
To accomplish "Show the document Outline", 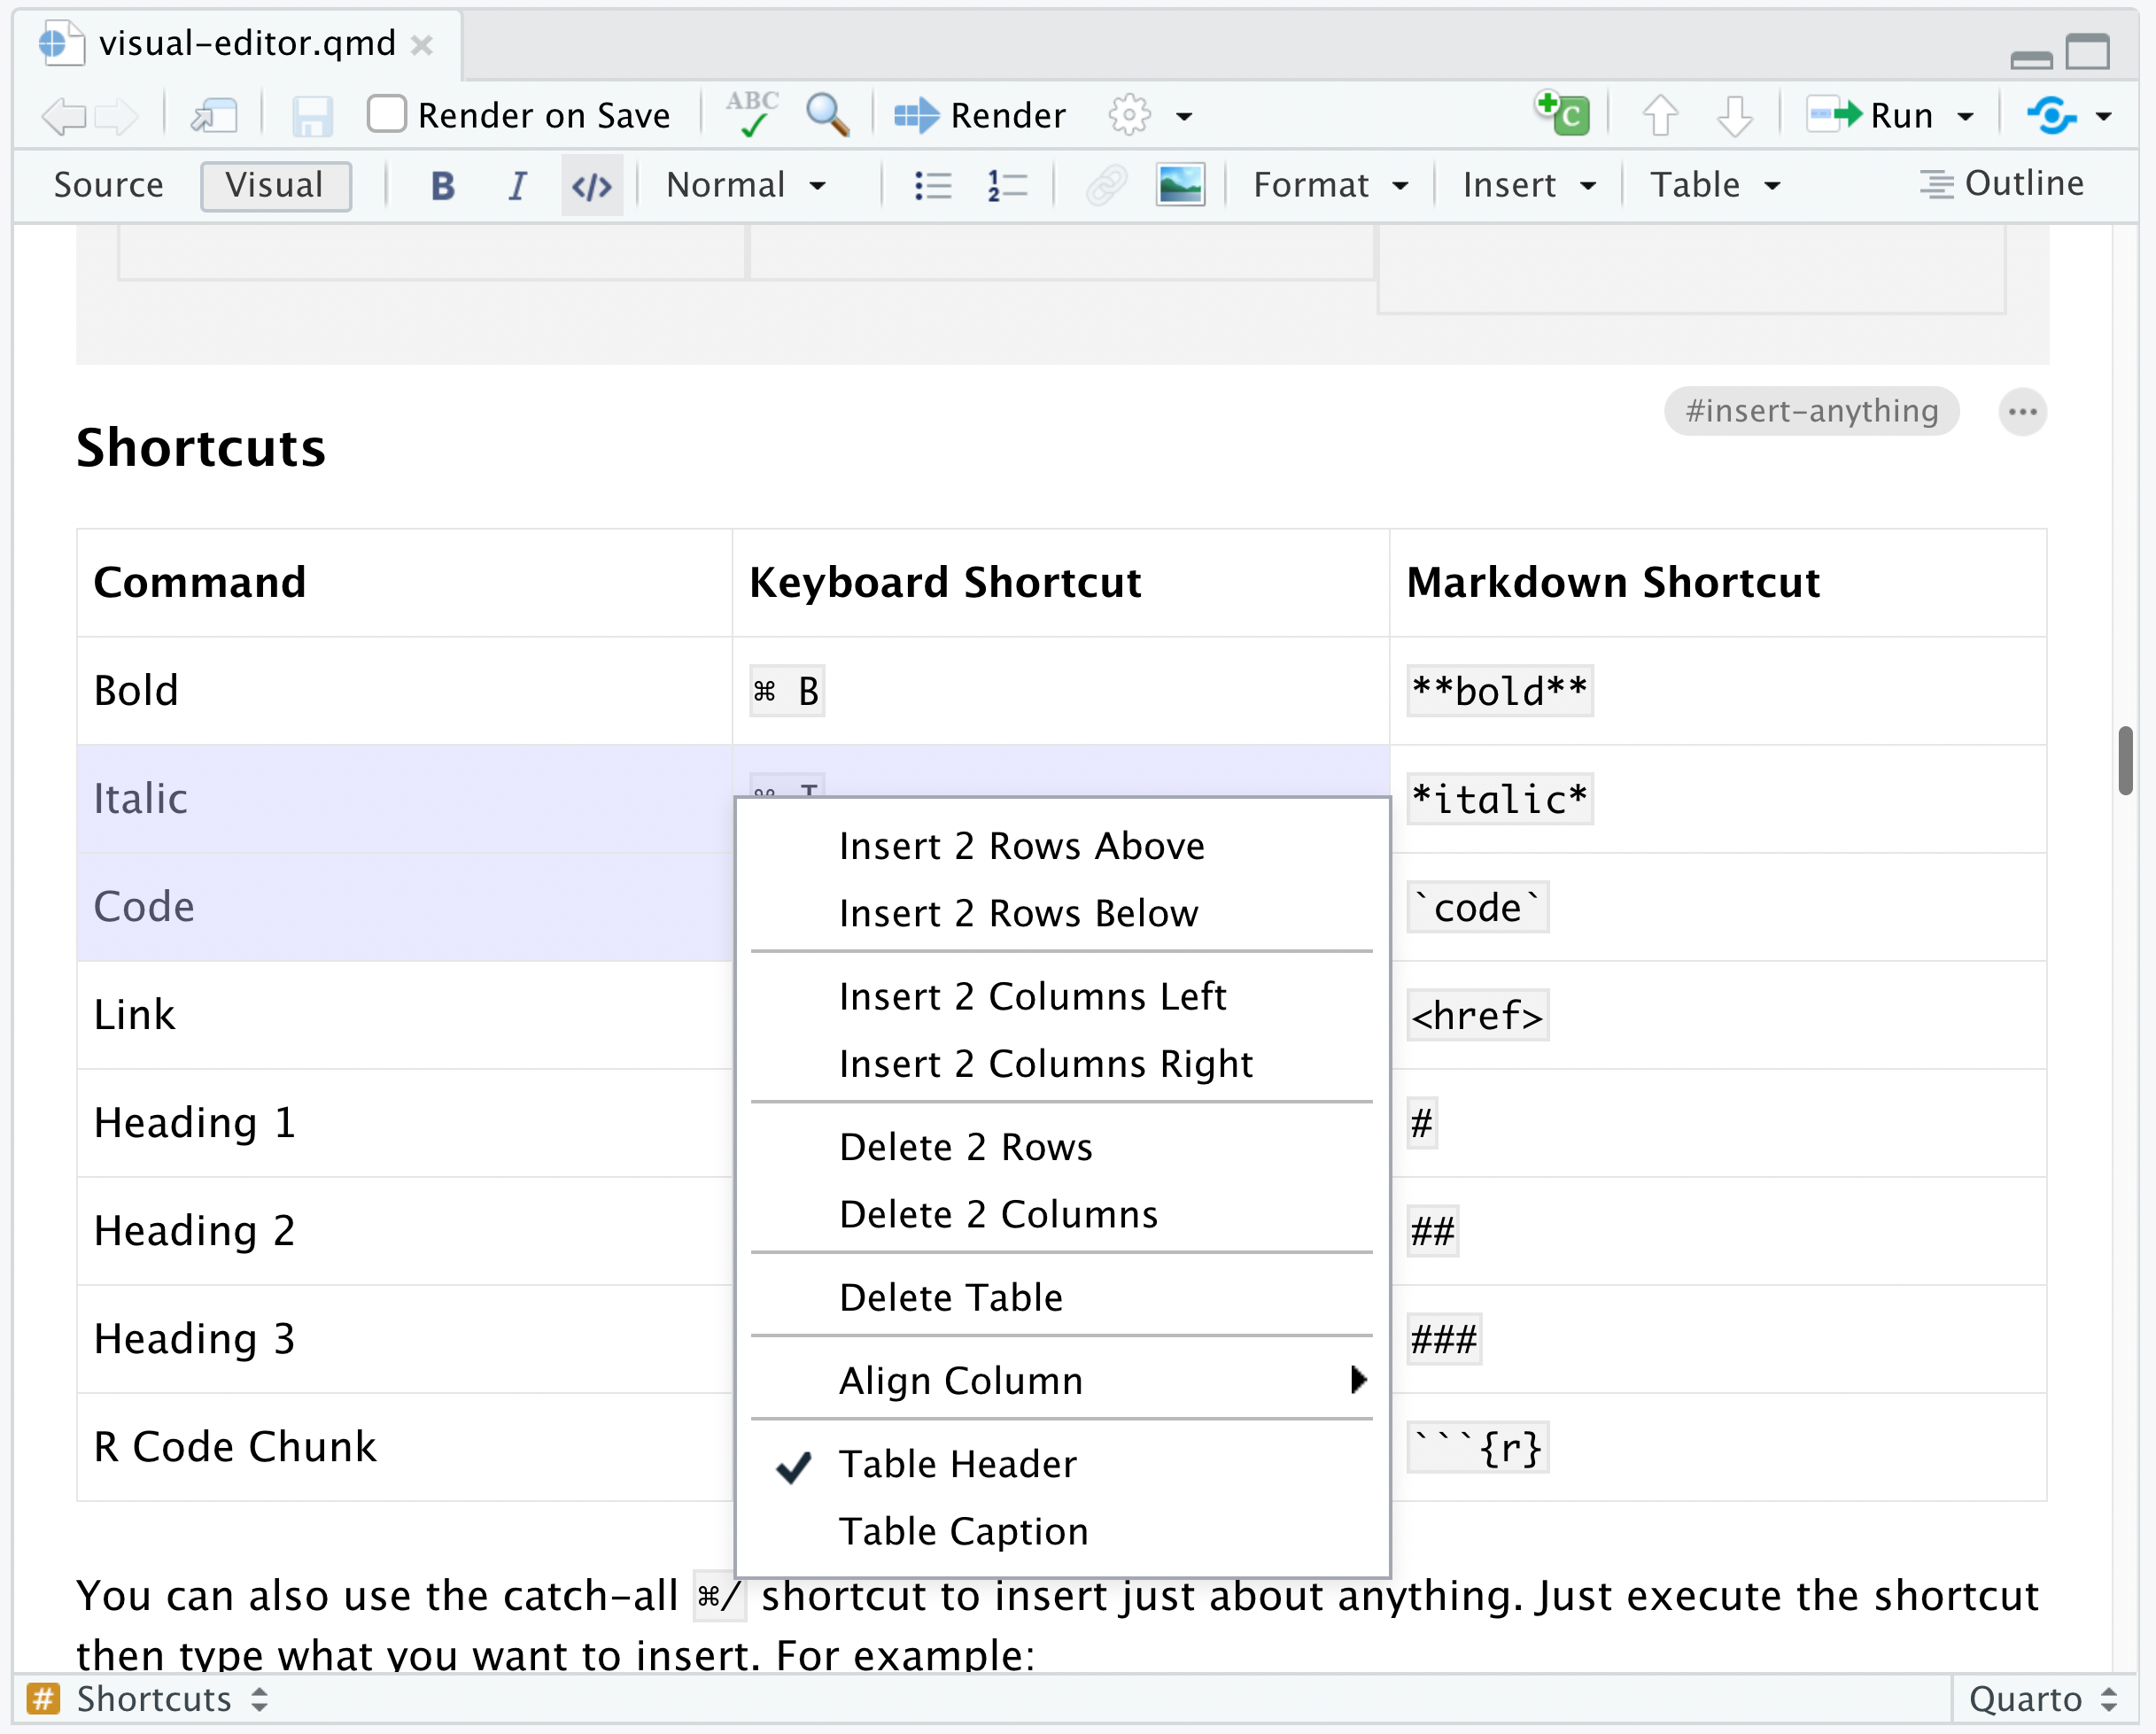I will [2002, 184].
